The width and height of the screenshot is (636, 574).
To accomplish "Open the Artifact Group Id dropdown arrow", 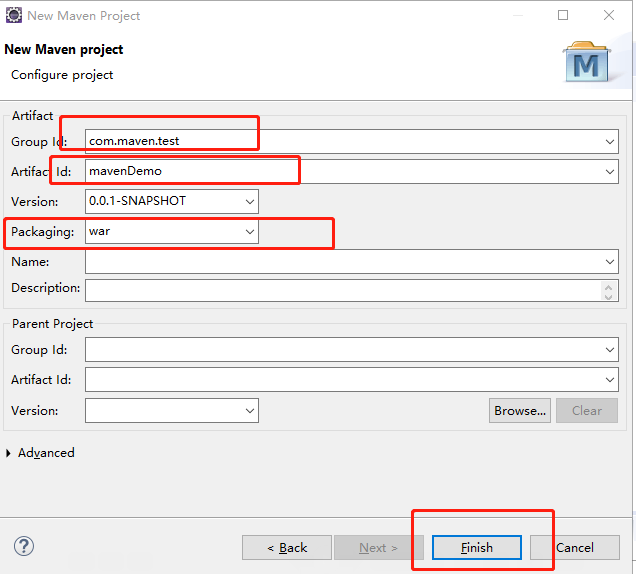I will [609, 142].
